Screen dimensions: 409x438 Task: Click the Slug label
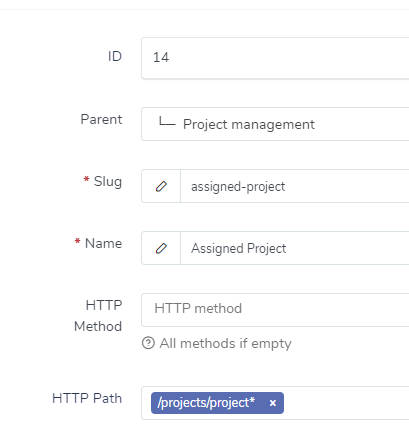[108, 182]
